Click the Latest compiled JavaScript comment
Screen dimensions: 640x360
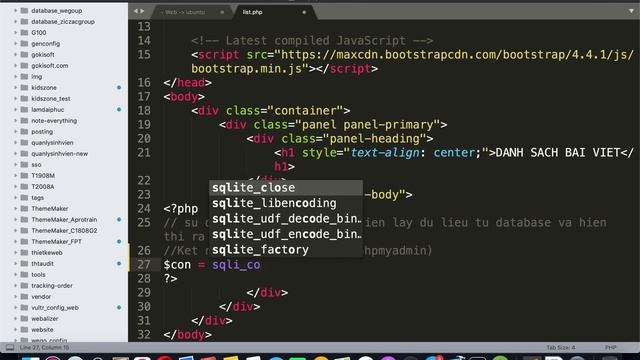point(312,41)
